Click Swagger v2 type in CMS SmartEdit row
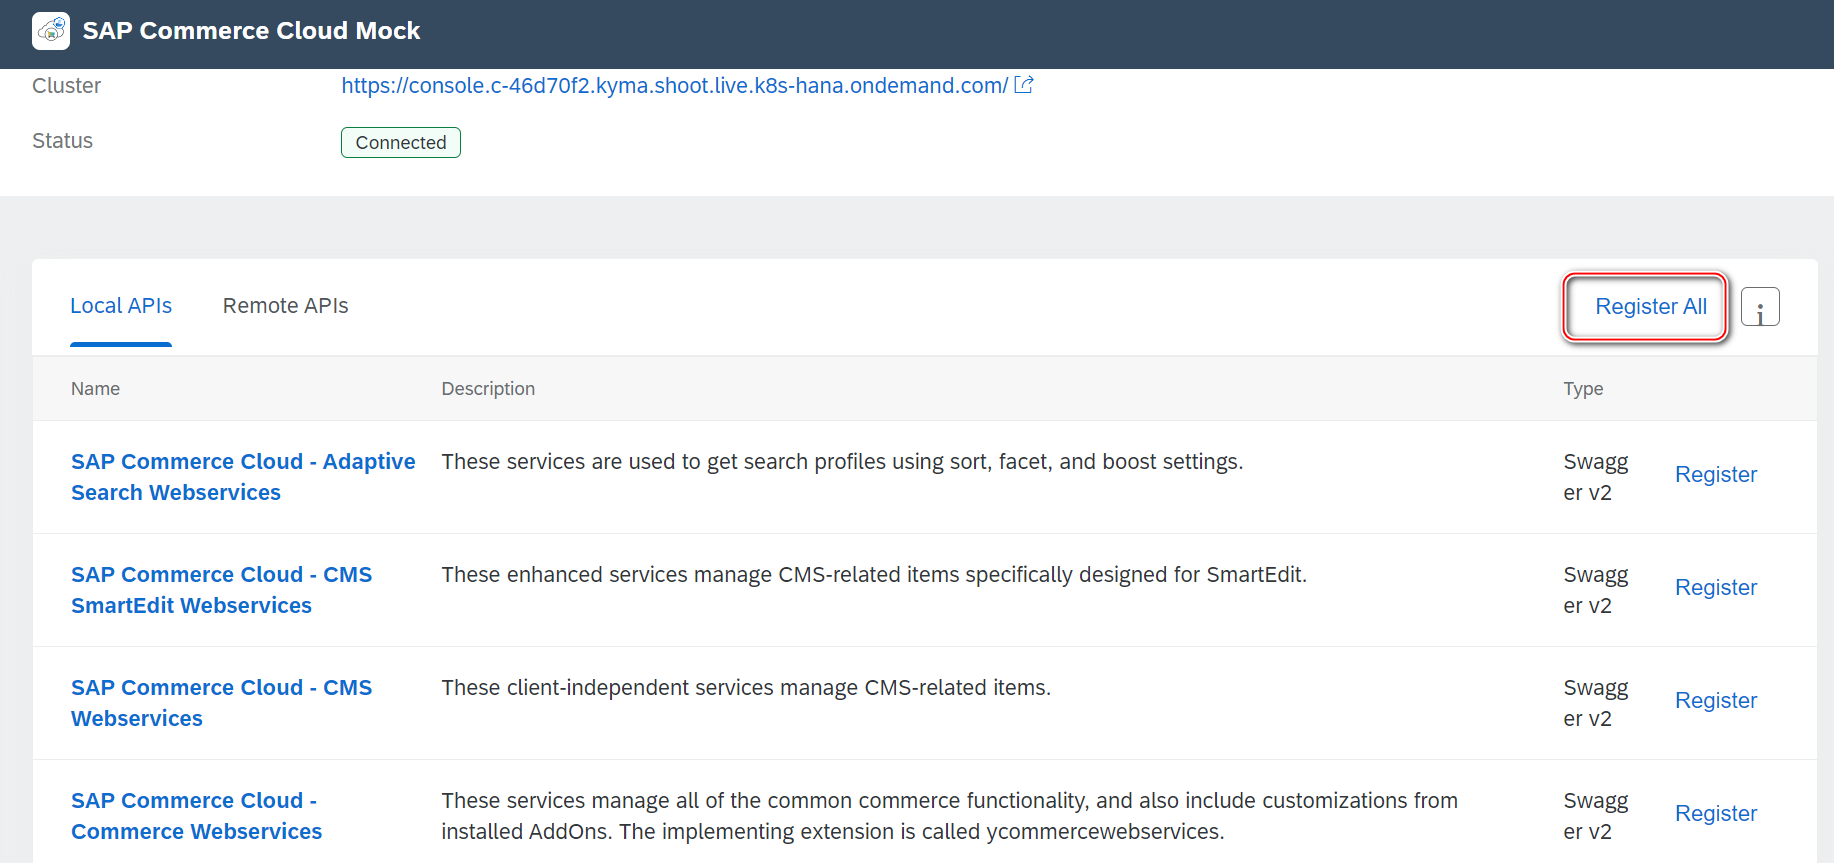The width and height of the screenshot is (1834, 863). pos(1596,590)
